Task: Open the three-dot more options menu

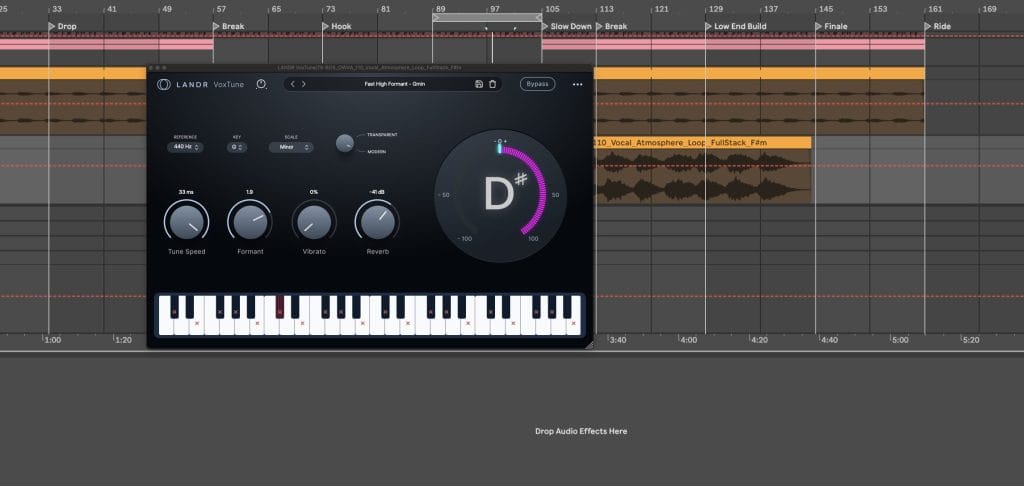Action: pos(577,84)
